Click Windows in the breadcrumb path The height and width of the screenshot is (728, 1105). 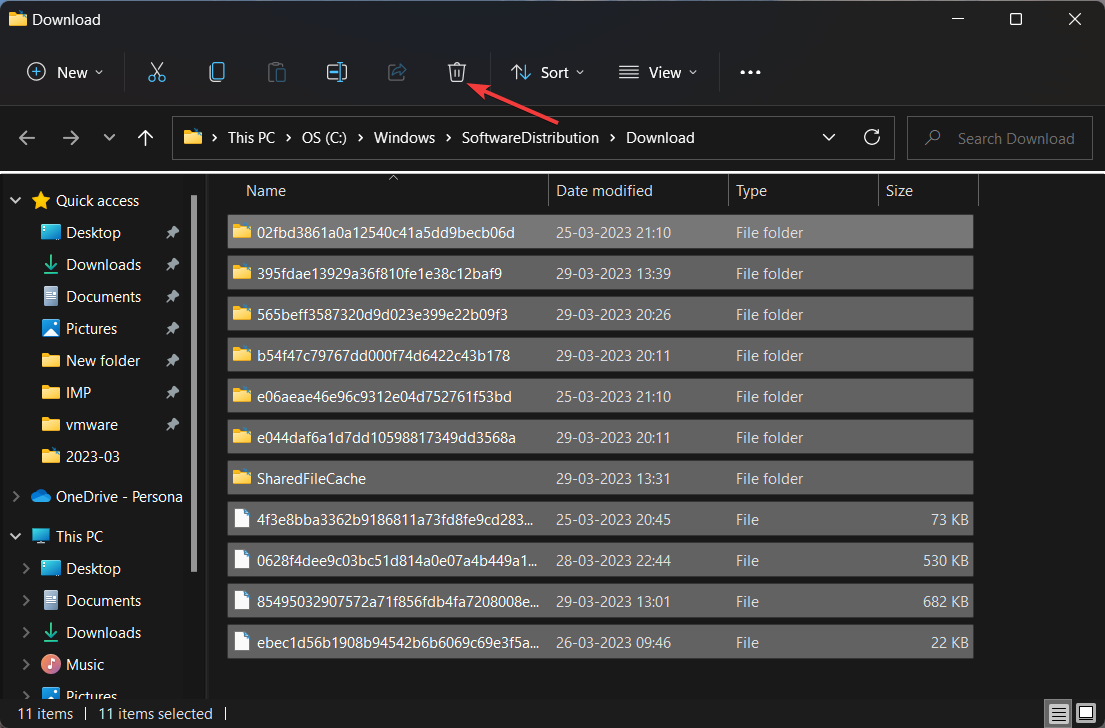(405, 137)
